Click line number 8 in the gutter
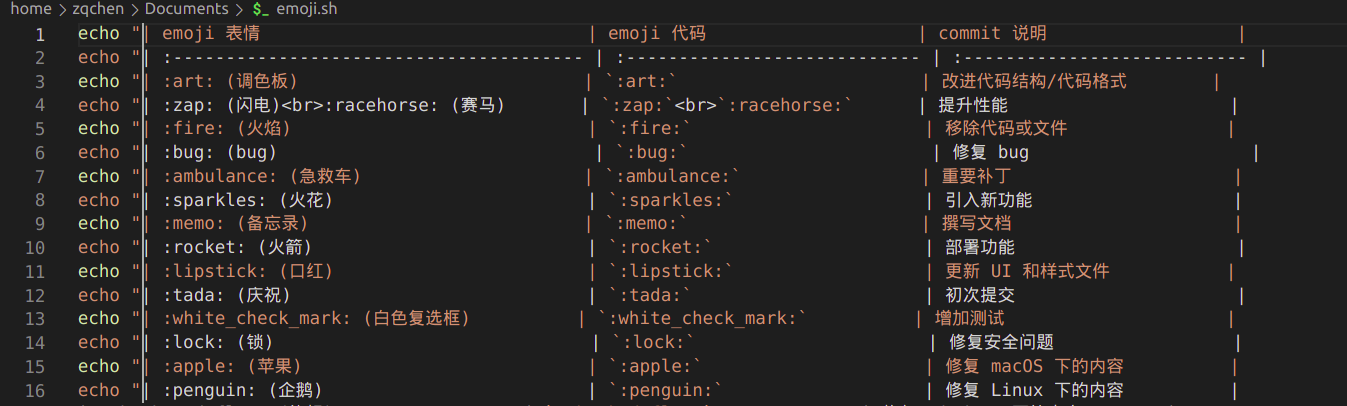1347x406 pixels. click(x=40, y=200)
